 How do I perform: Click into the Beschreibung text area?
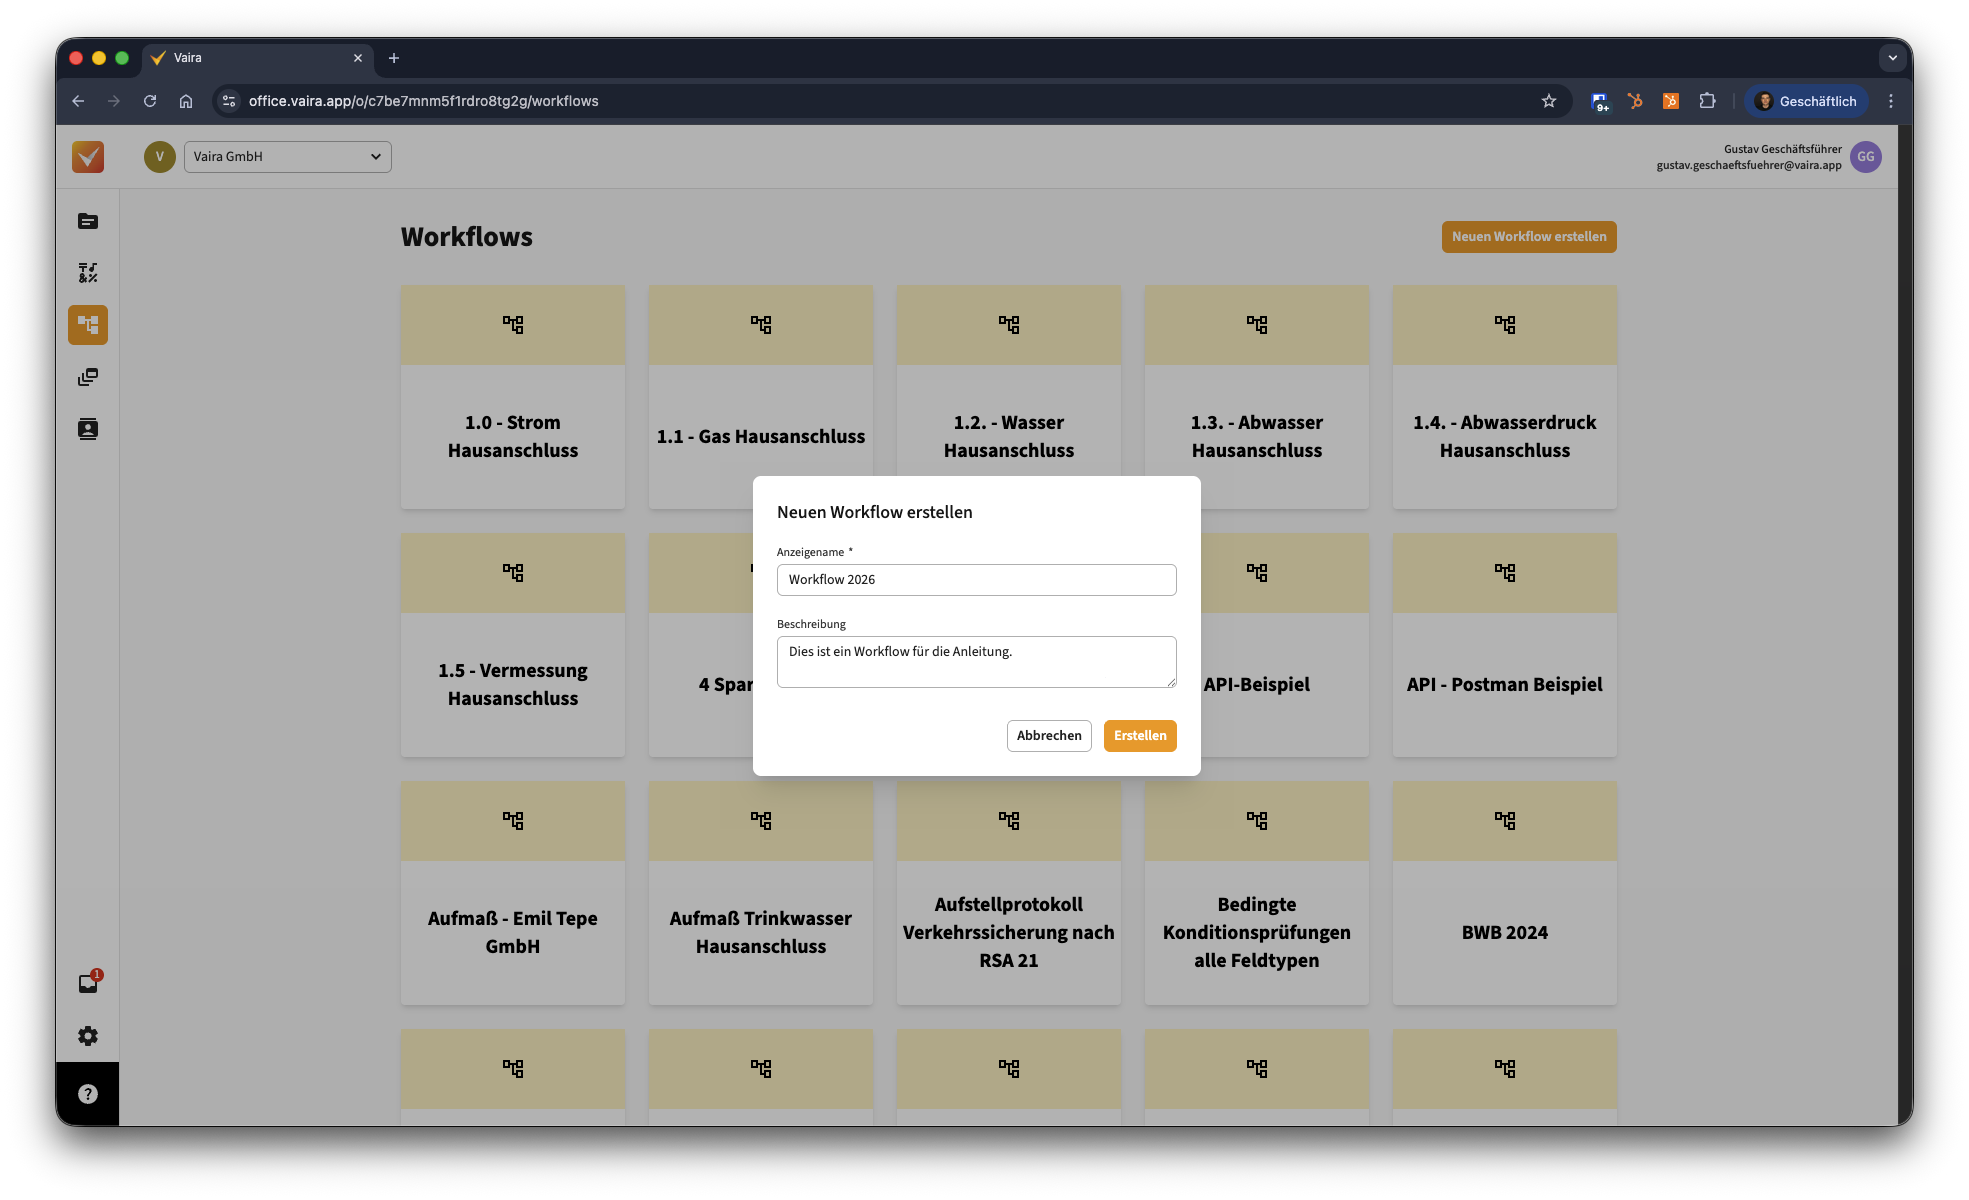976,662
